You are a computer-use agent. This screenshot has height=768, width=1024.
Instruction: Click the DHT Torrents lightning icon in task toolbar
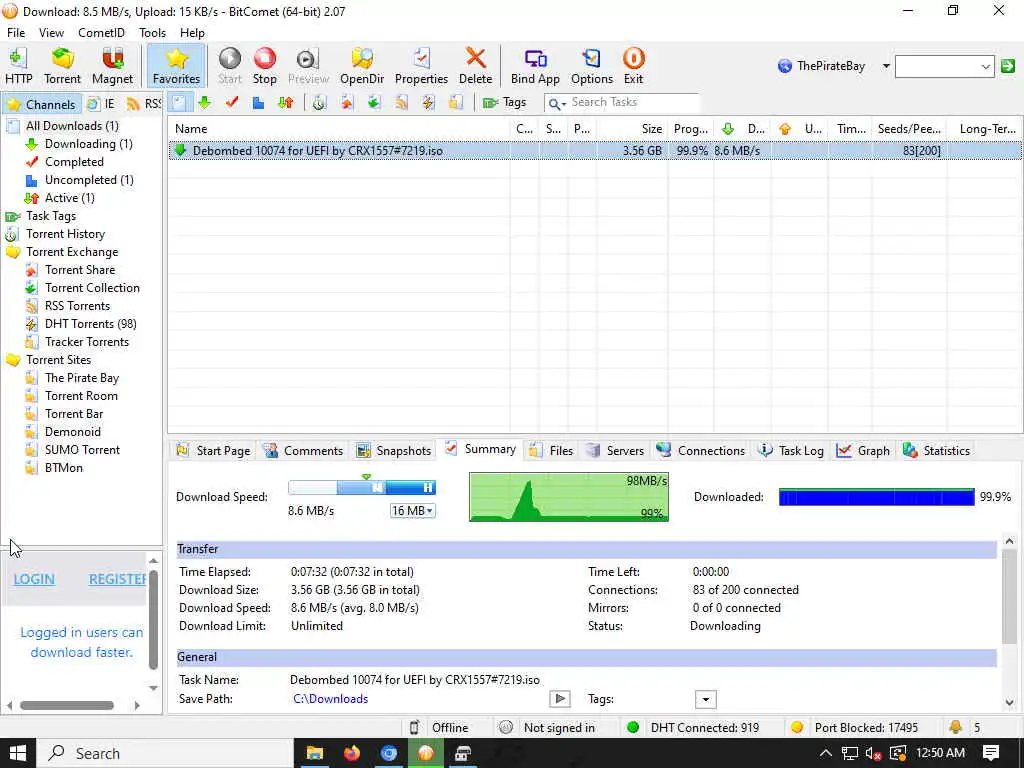[x=428, y=103]
